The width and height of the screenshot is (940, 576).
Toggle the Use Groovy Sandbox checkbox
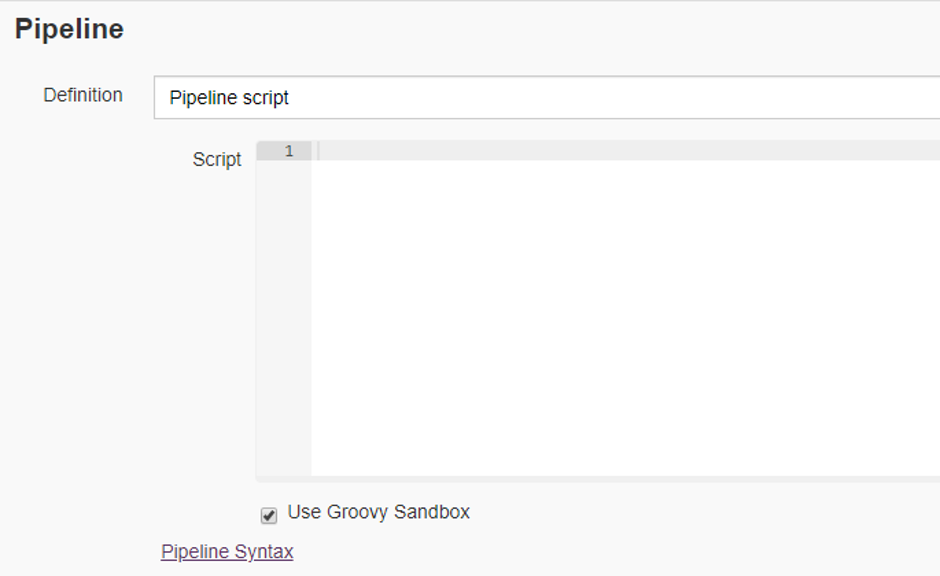[x=269, y=516]
